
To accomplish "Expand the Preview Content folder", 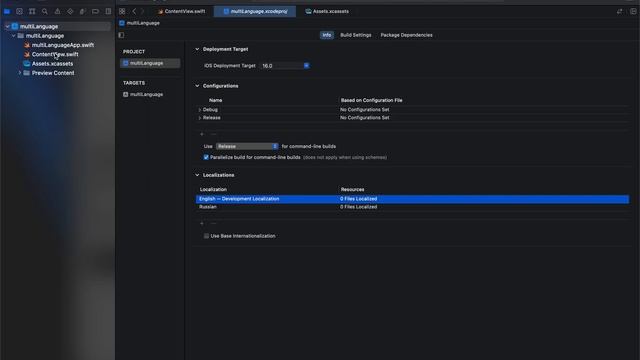I will (x=20, y=73).
